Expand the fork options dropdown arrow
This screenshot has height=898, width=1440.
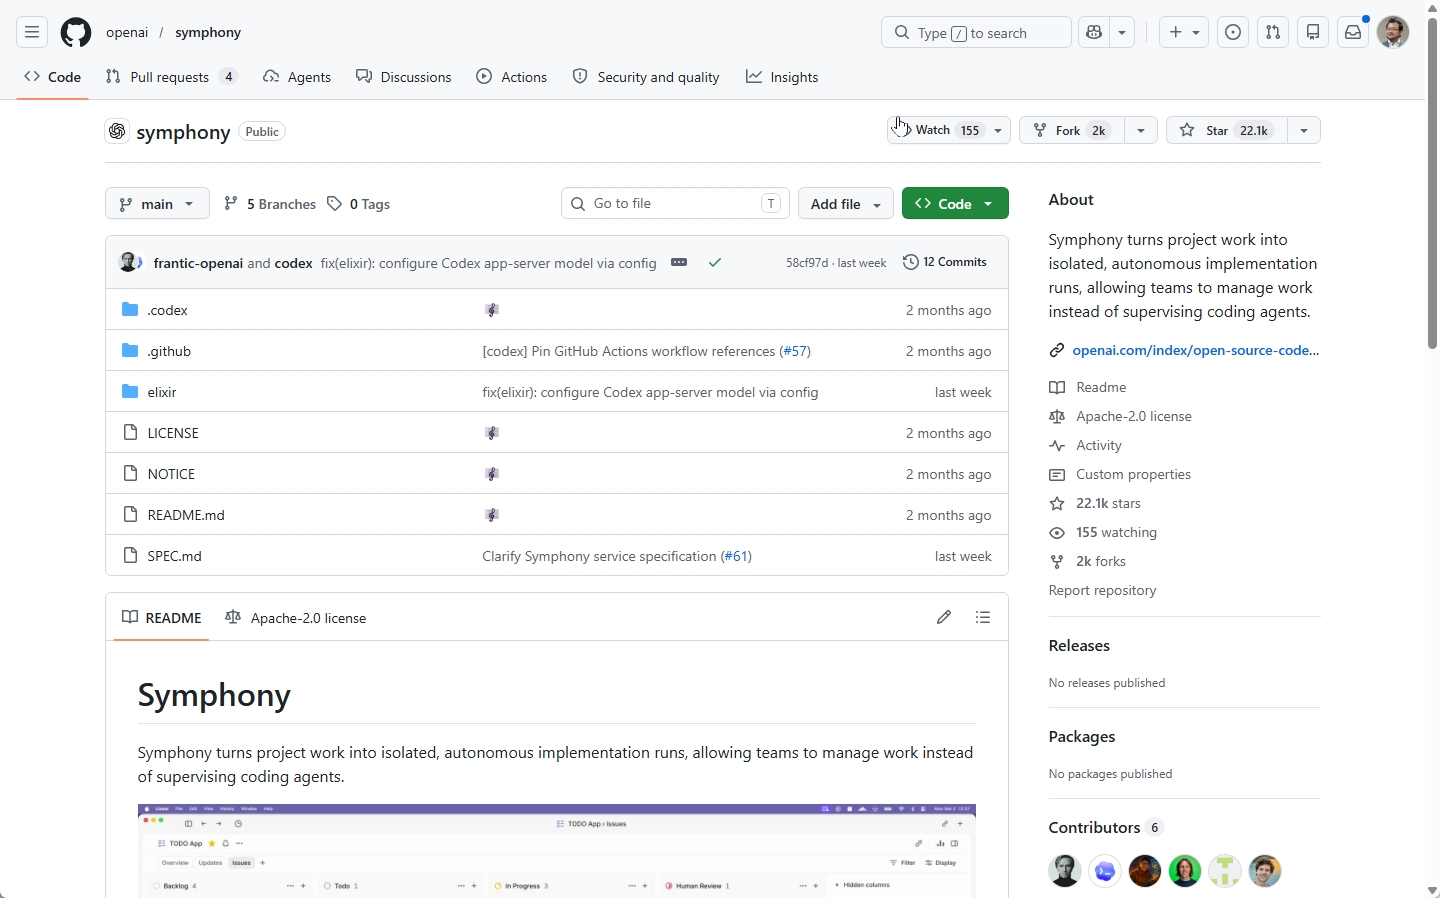click(x=1141, y=130)
